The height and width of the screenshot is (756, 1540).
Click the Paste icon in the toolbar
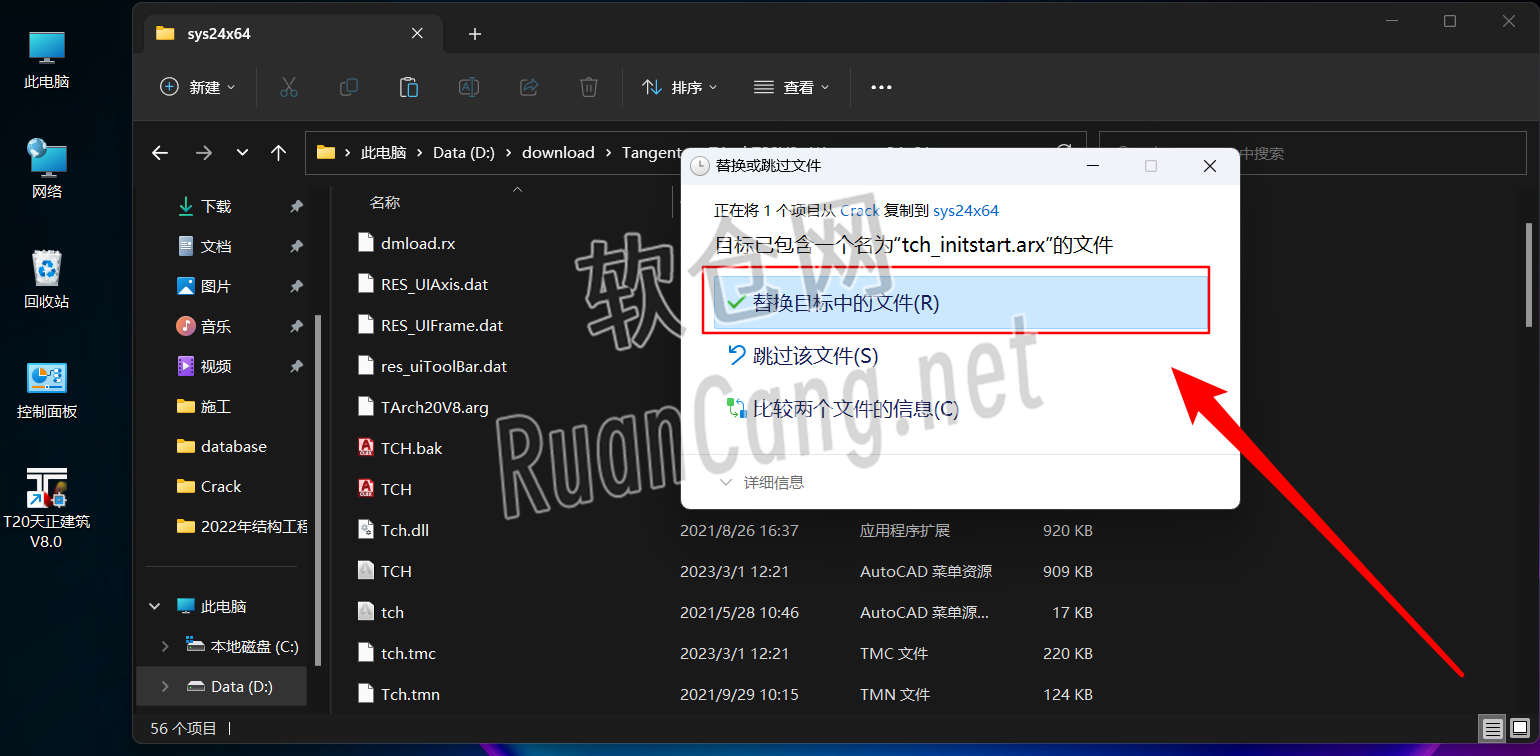tap(408, 87)
